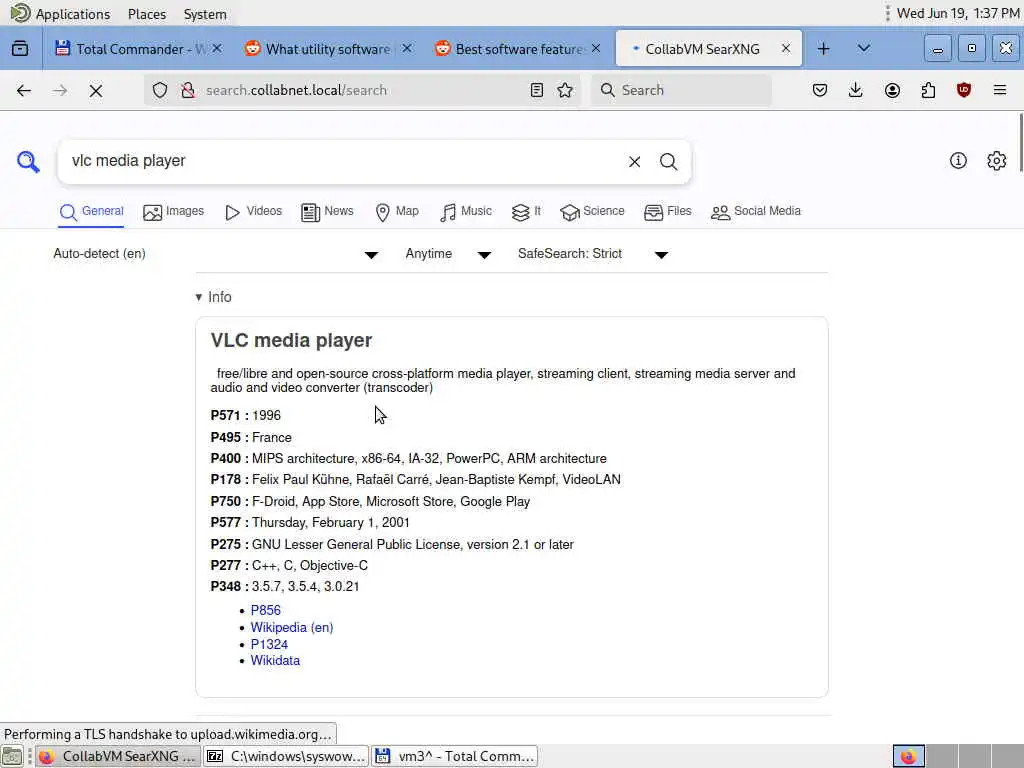List all tabs with the chevron
The width and height of the screenshot is (1024, 768).
pos(863,48)
